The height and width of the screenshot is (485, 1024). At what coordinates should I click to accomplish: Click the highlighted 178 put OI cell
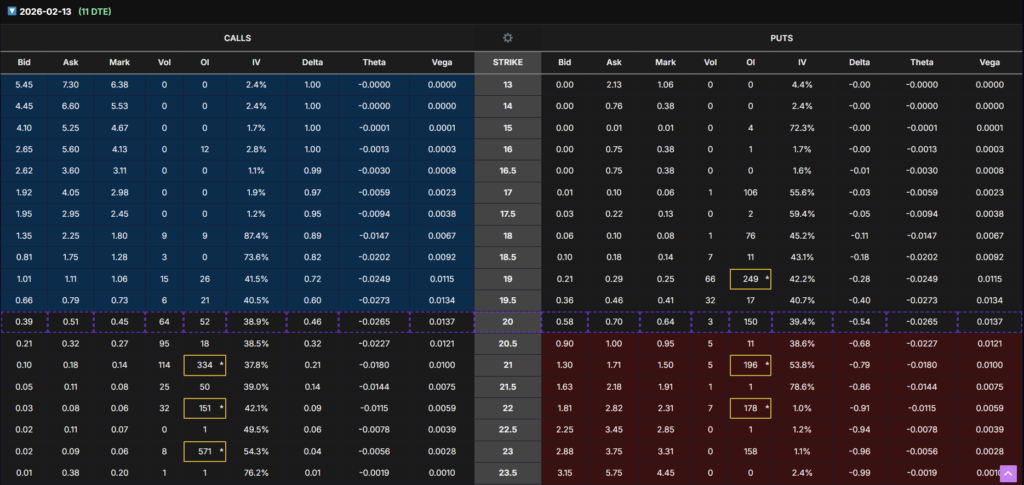750,408
